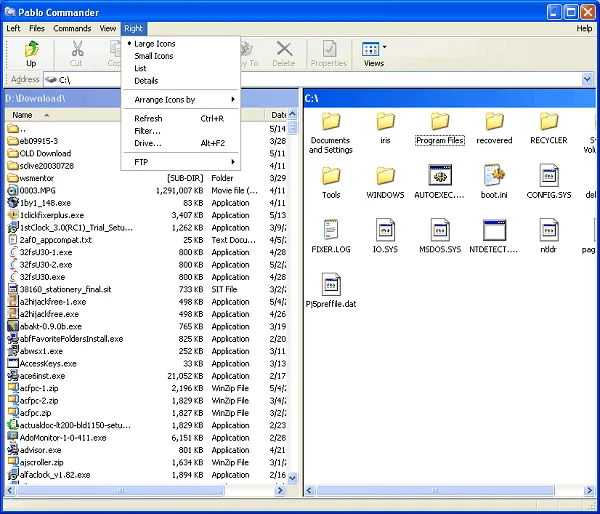Image resolution: width=600 pixels, height=514 pixels.
Task: Choose Refresh from the Right menu
Action: coord(181,119)
